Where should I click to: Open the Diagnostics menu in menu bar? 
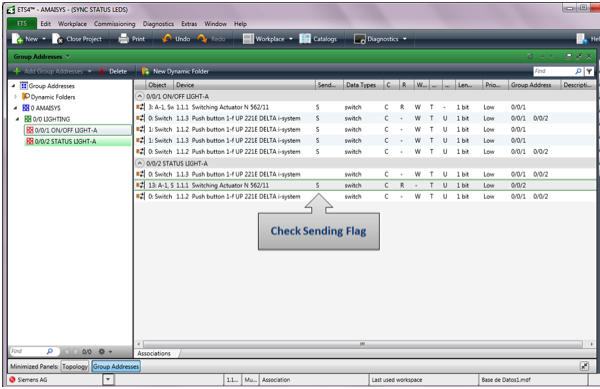[x=158, y=24]
